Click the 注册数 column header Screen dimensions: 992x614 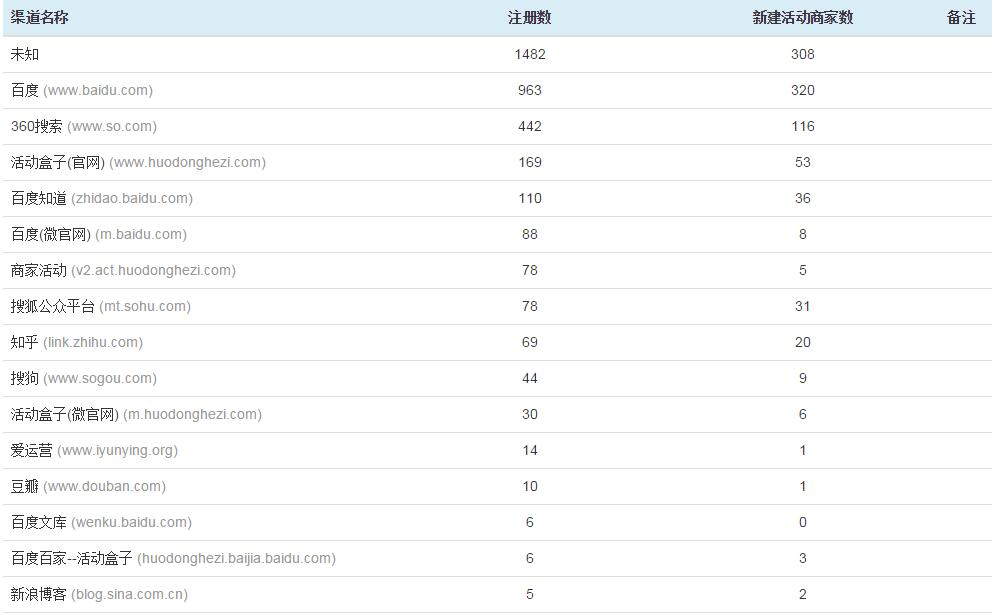pyautogui.click(x=530, y=18)
